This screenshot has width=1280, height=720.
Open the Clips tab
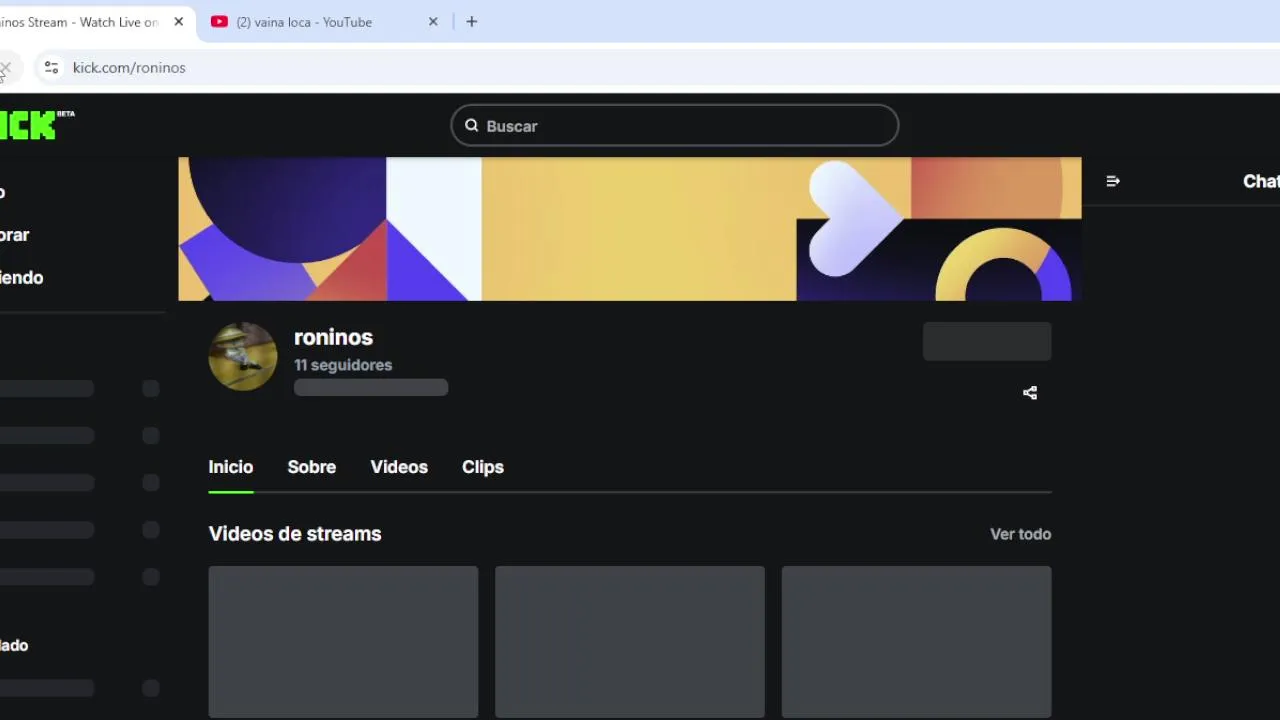[x=483, y=467]
